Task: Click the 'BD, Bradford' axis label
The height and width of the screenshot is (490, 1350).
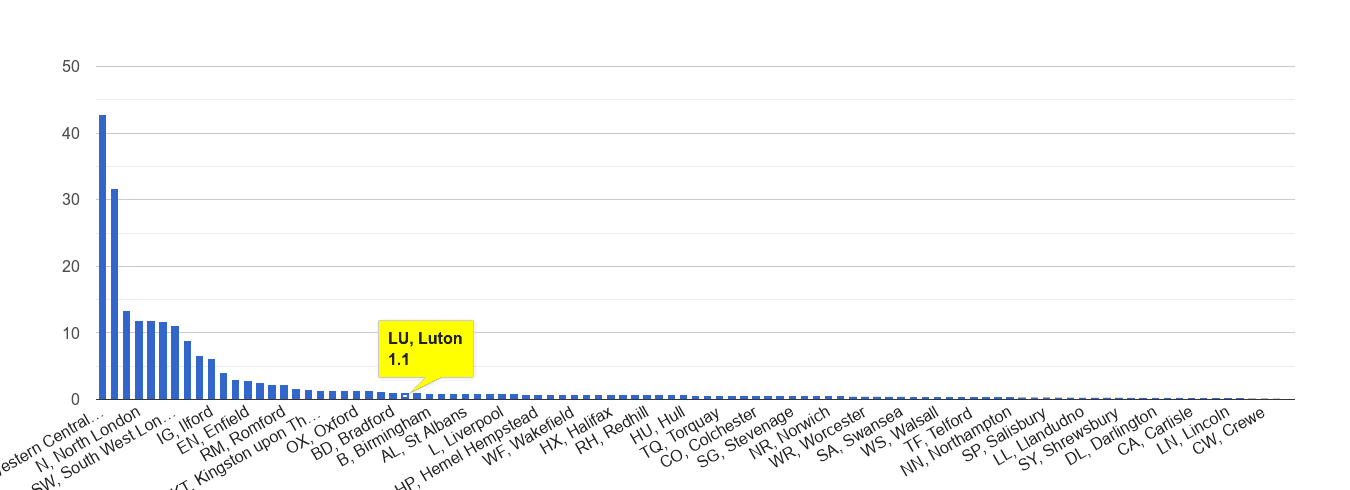Action: [352, 431]
